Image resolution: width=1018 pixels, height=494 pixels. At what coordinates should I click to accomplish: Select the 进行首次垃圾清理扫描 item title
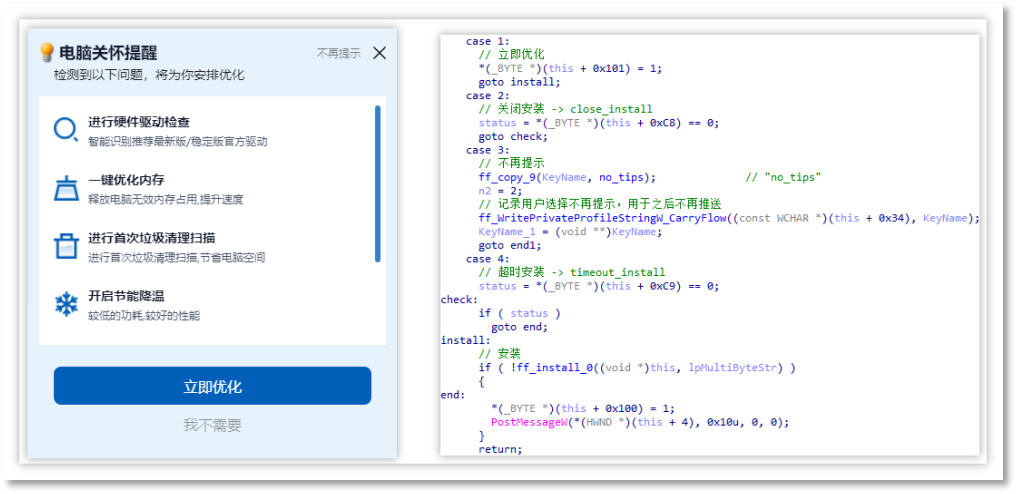click(152, 238)
